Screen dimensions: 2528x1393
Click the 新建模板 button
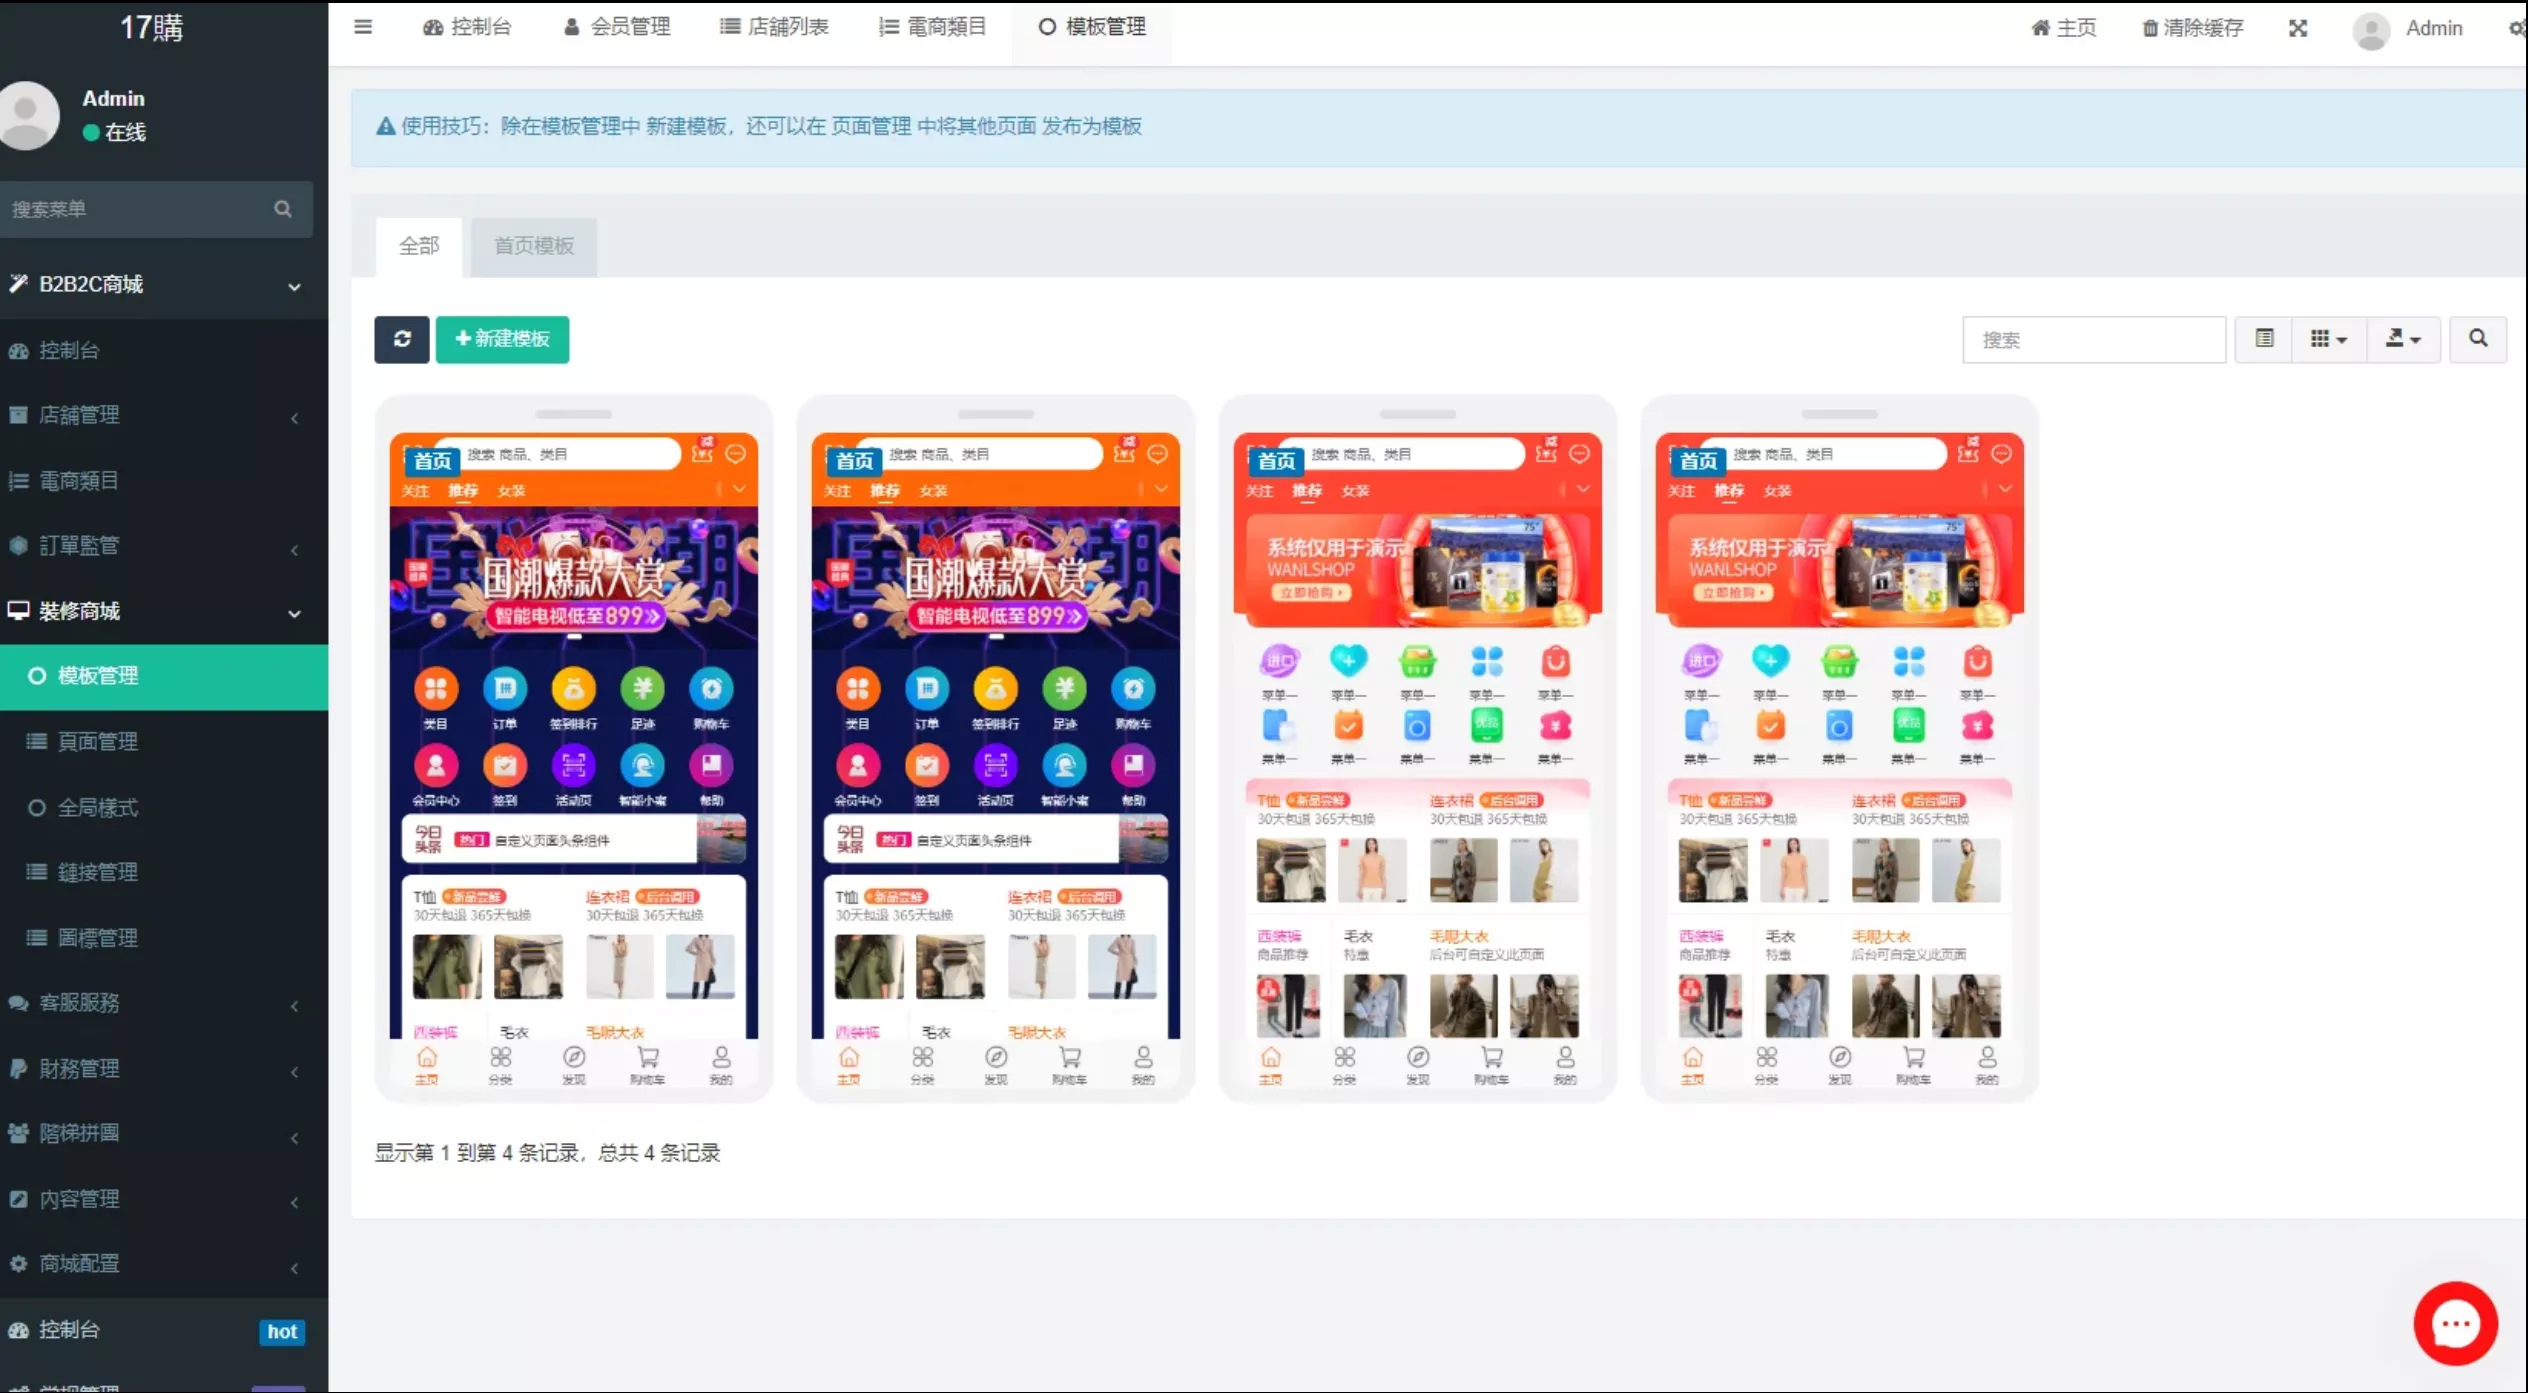(503, 339)
